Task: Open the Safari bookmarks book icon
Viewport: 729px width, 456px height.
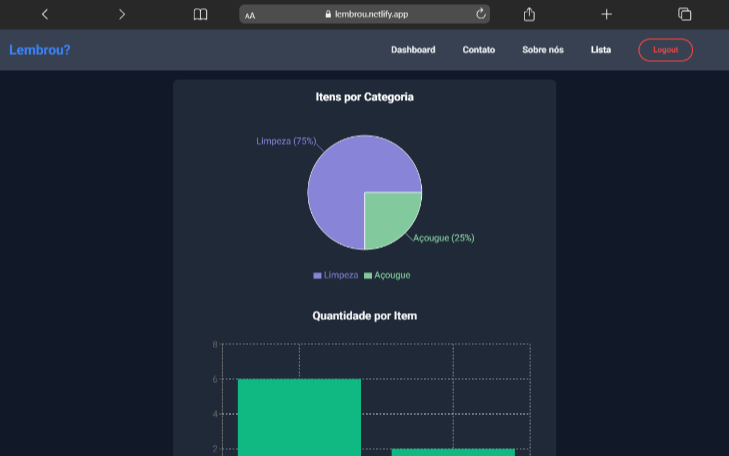Action: (200, 14)
